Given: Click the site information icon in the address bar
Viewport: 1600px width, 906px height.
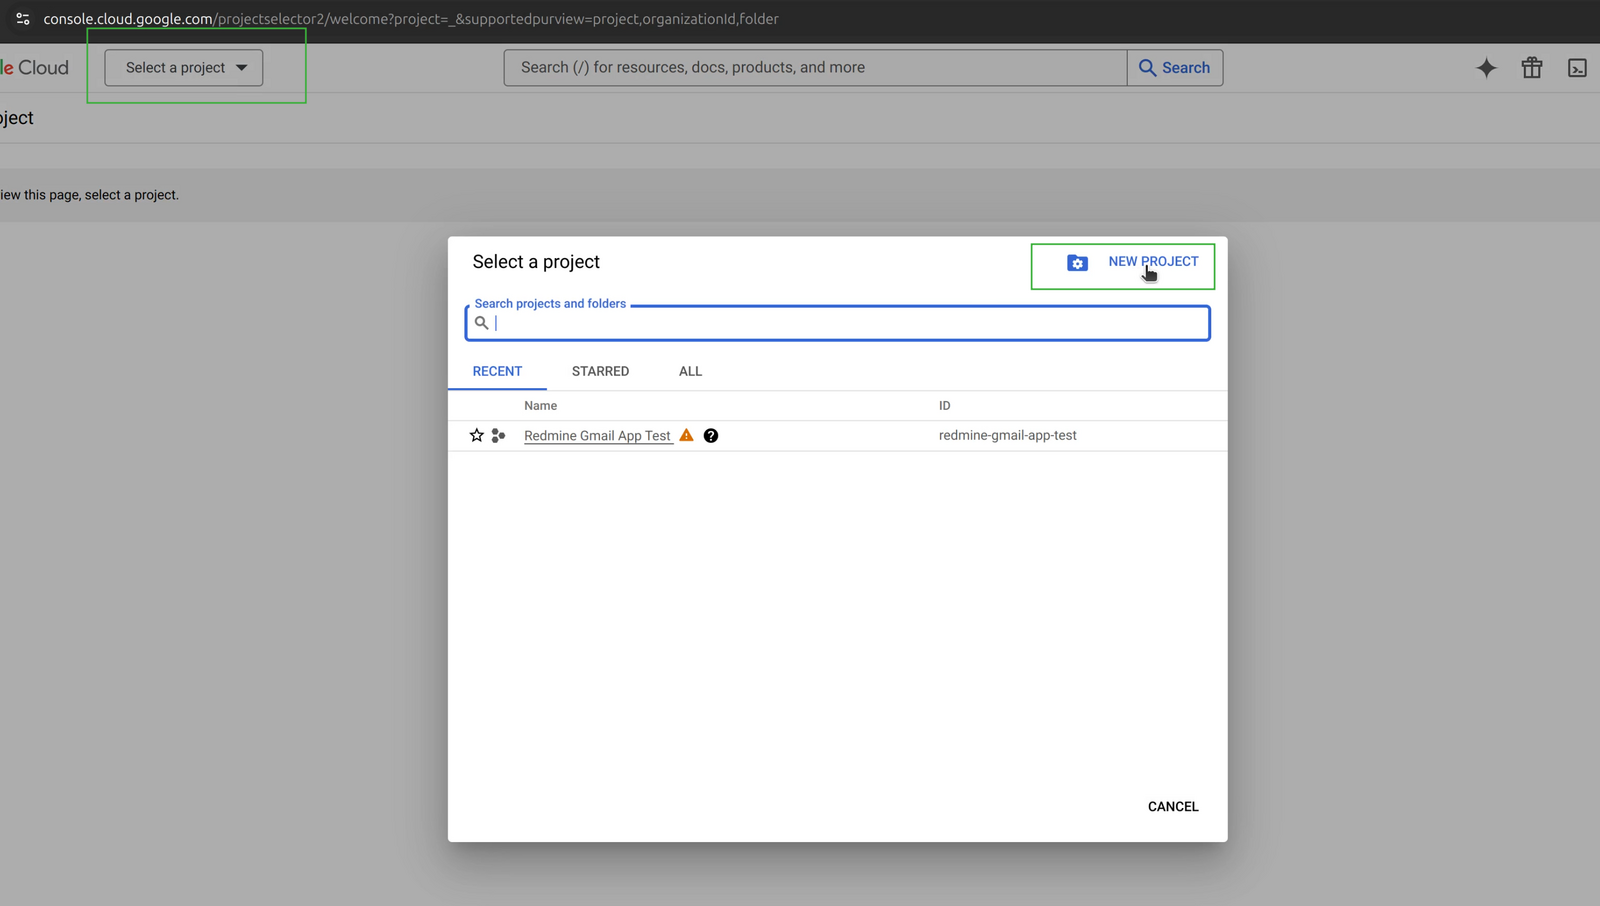Looking at the screenshot, I should 22,18.
